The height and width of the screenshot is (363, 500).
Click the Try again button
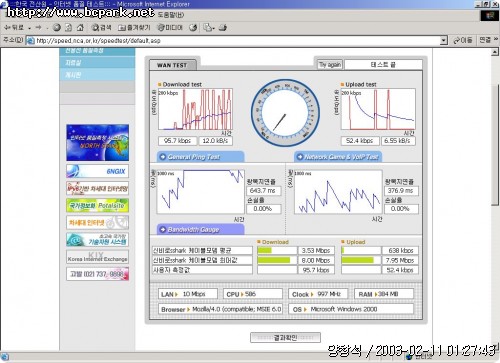pyautogui.click(x=329, y=64)
